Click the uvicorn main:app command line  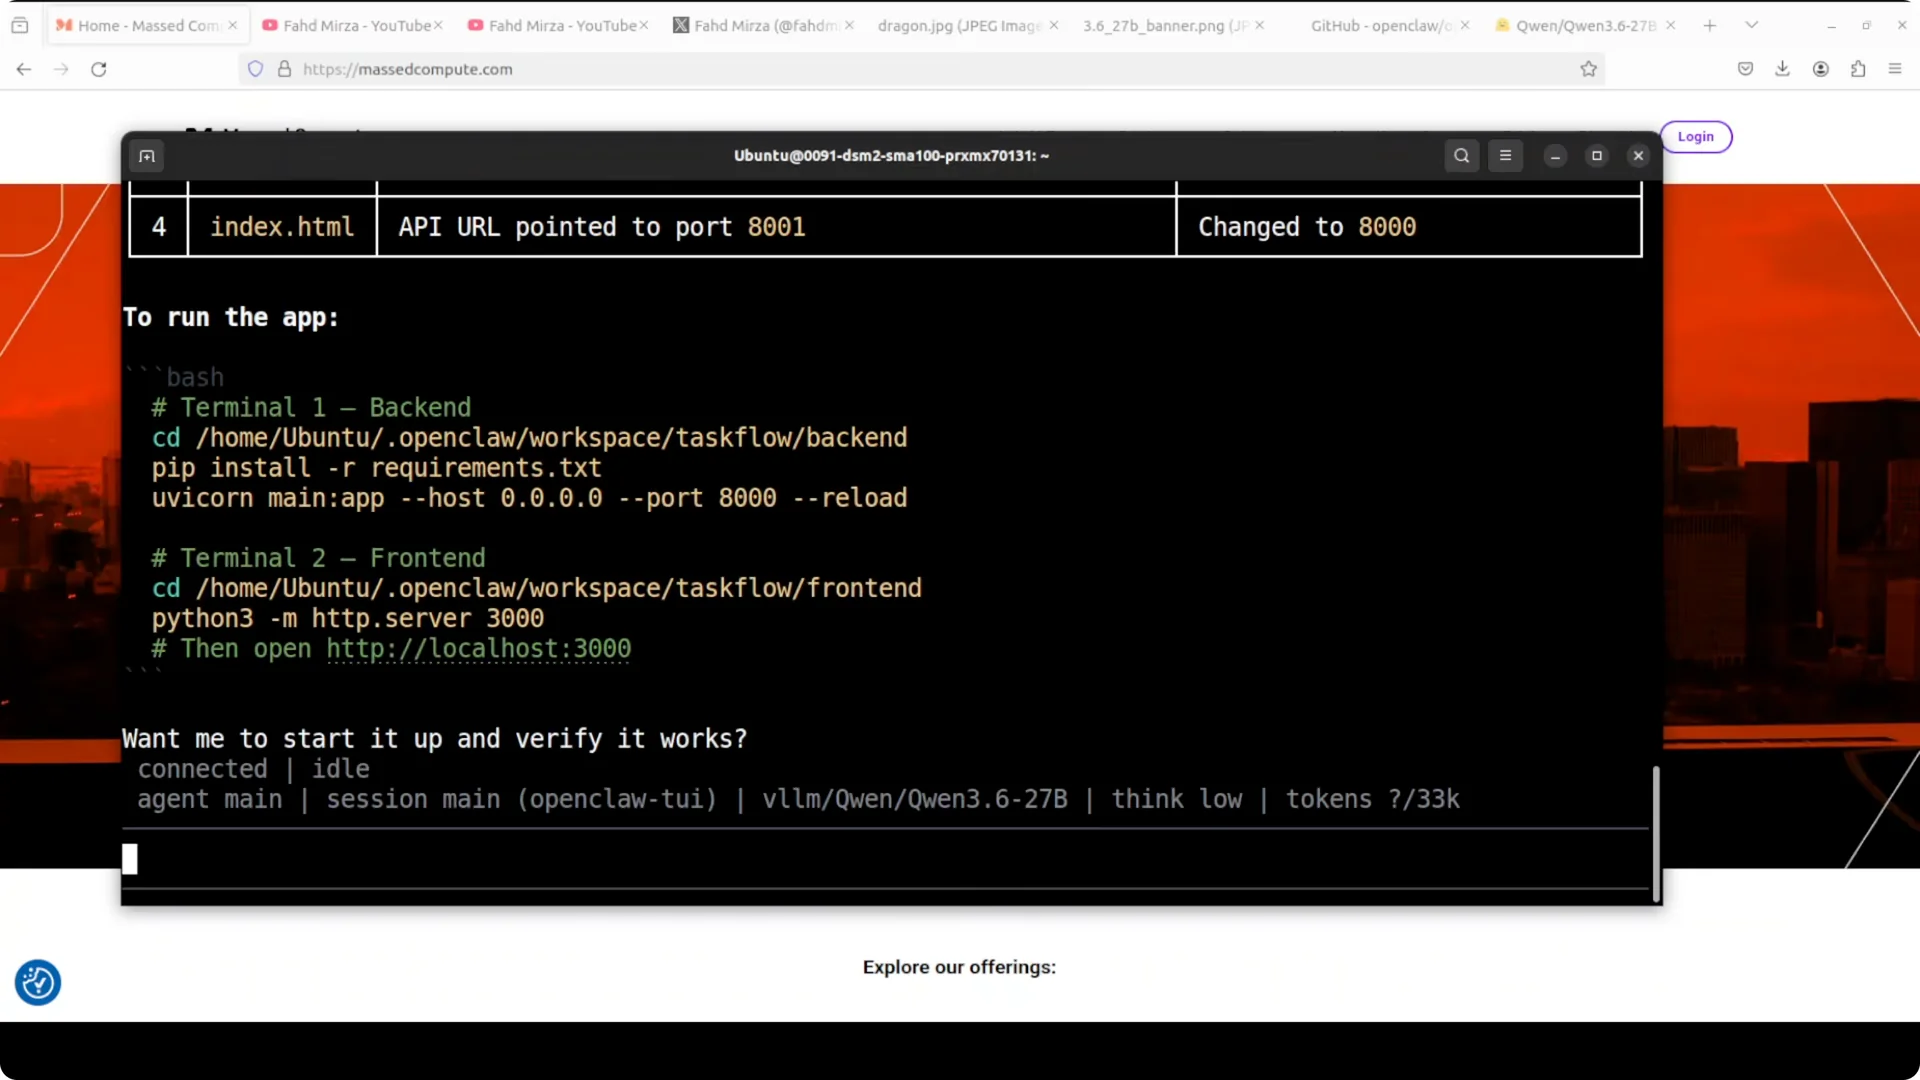coord(529,498)
